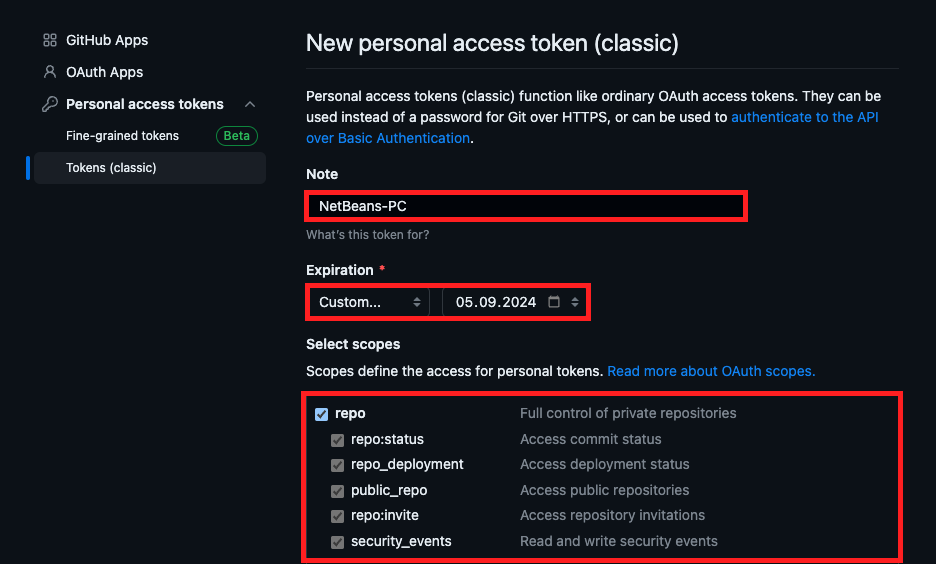Click the OAuth Apps person icon
The width and height of the screenshot is (936, 564).
[50, 73]
